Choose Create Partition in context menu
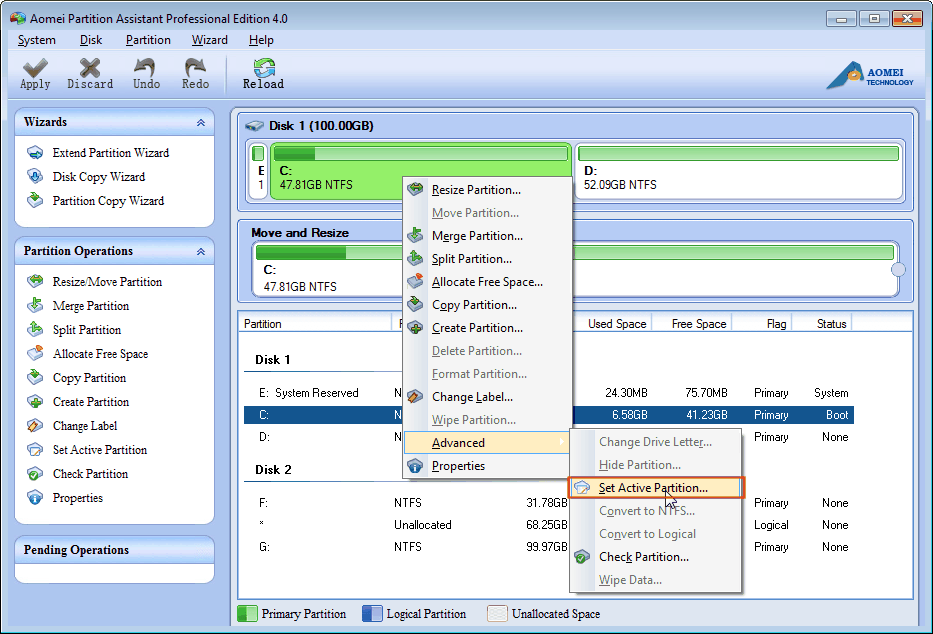933x634 pixels. click(x=487, y=328)
